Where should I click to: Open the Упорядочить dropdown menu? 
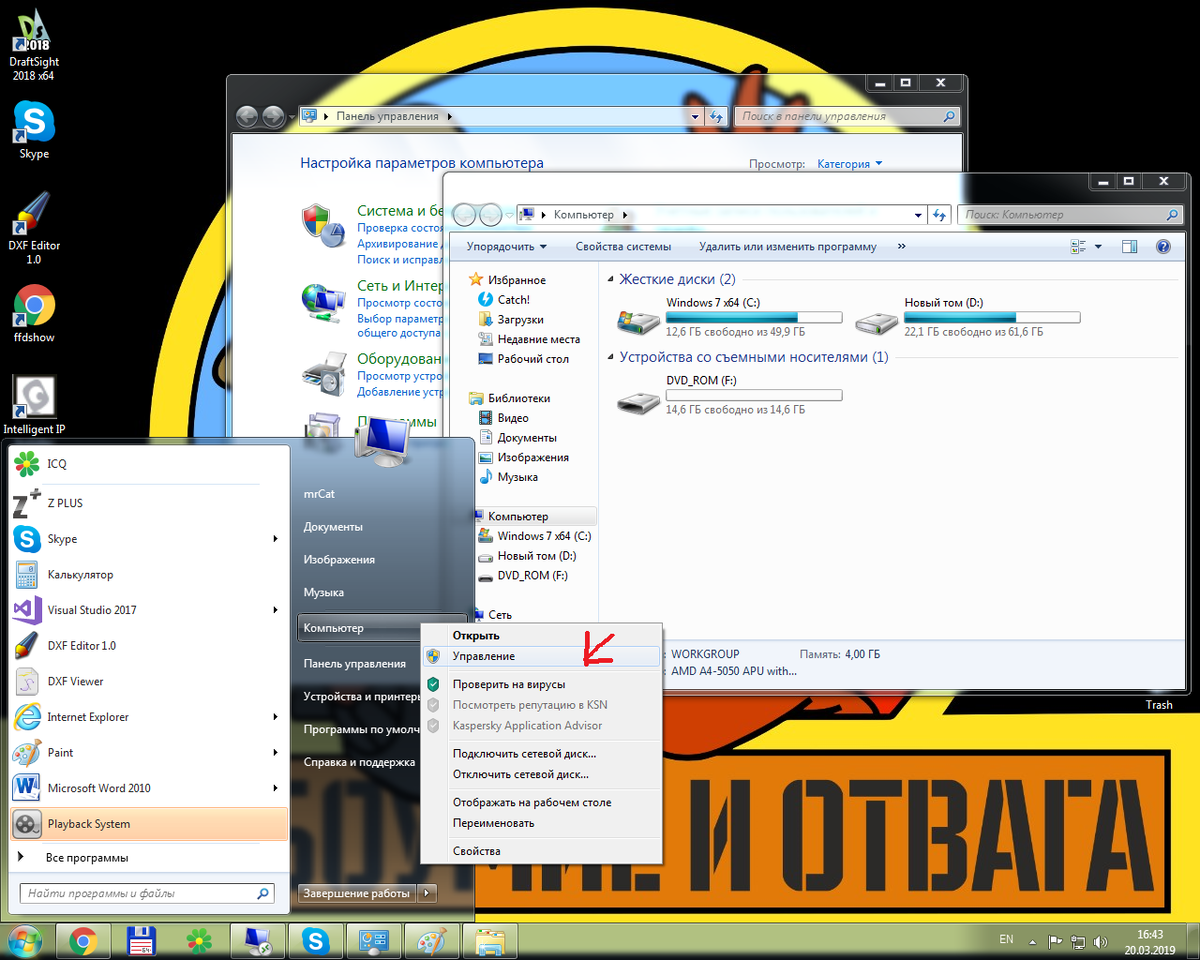point(507,246)
